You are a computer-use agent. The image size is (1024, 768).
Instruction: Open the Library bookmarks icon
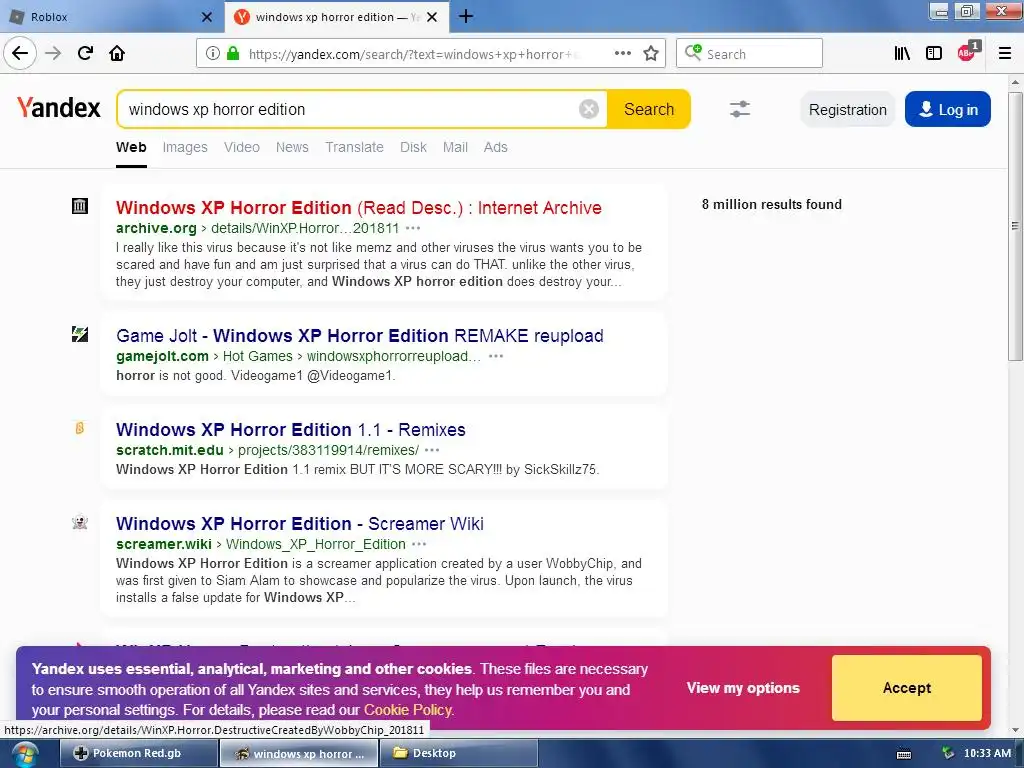click(902, 54)
